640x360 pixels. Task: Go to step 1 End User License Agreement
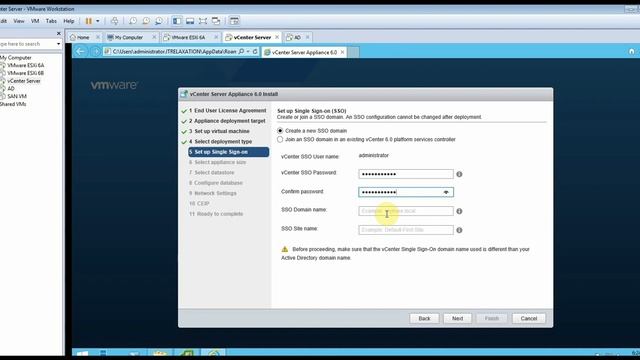227,111
